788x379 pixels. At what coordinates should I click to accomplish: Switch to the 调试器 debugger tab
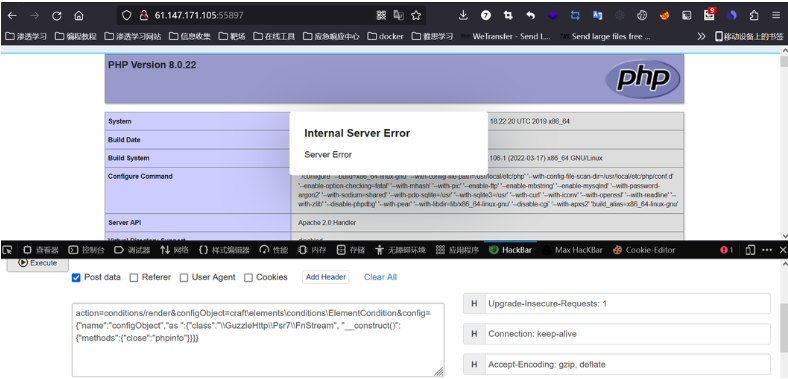[x=132, y=250]
